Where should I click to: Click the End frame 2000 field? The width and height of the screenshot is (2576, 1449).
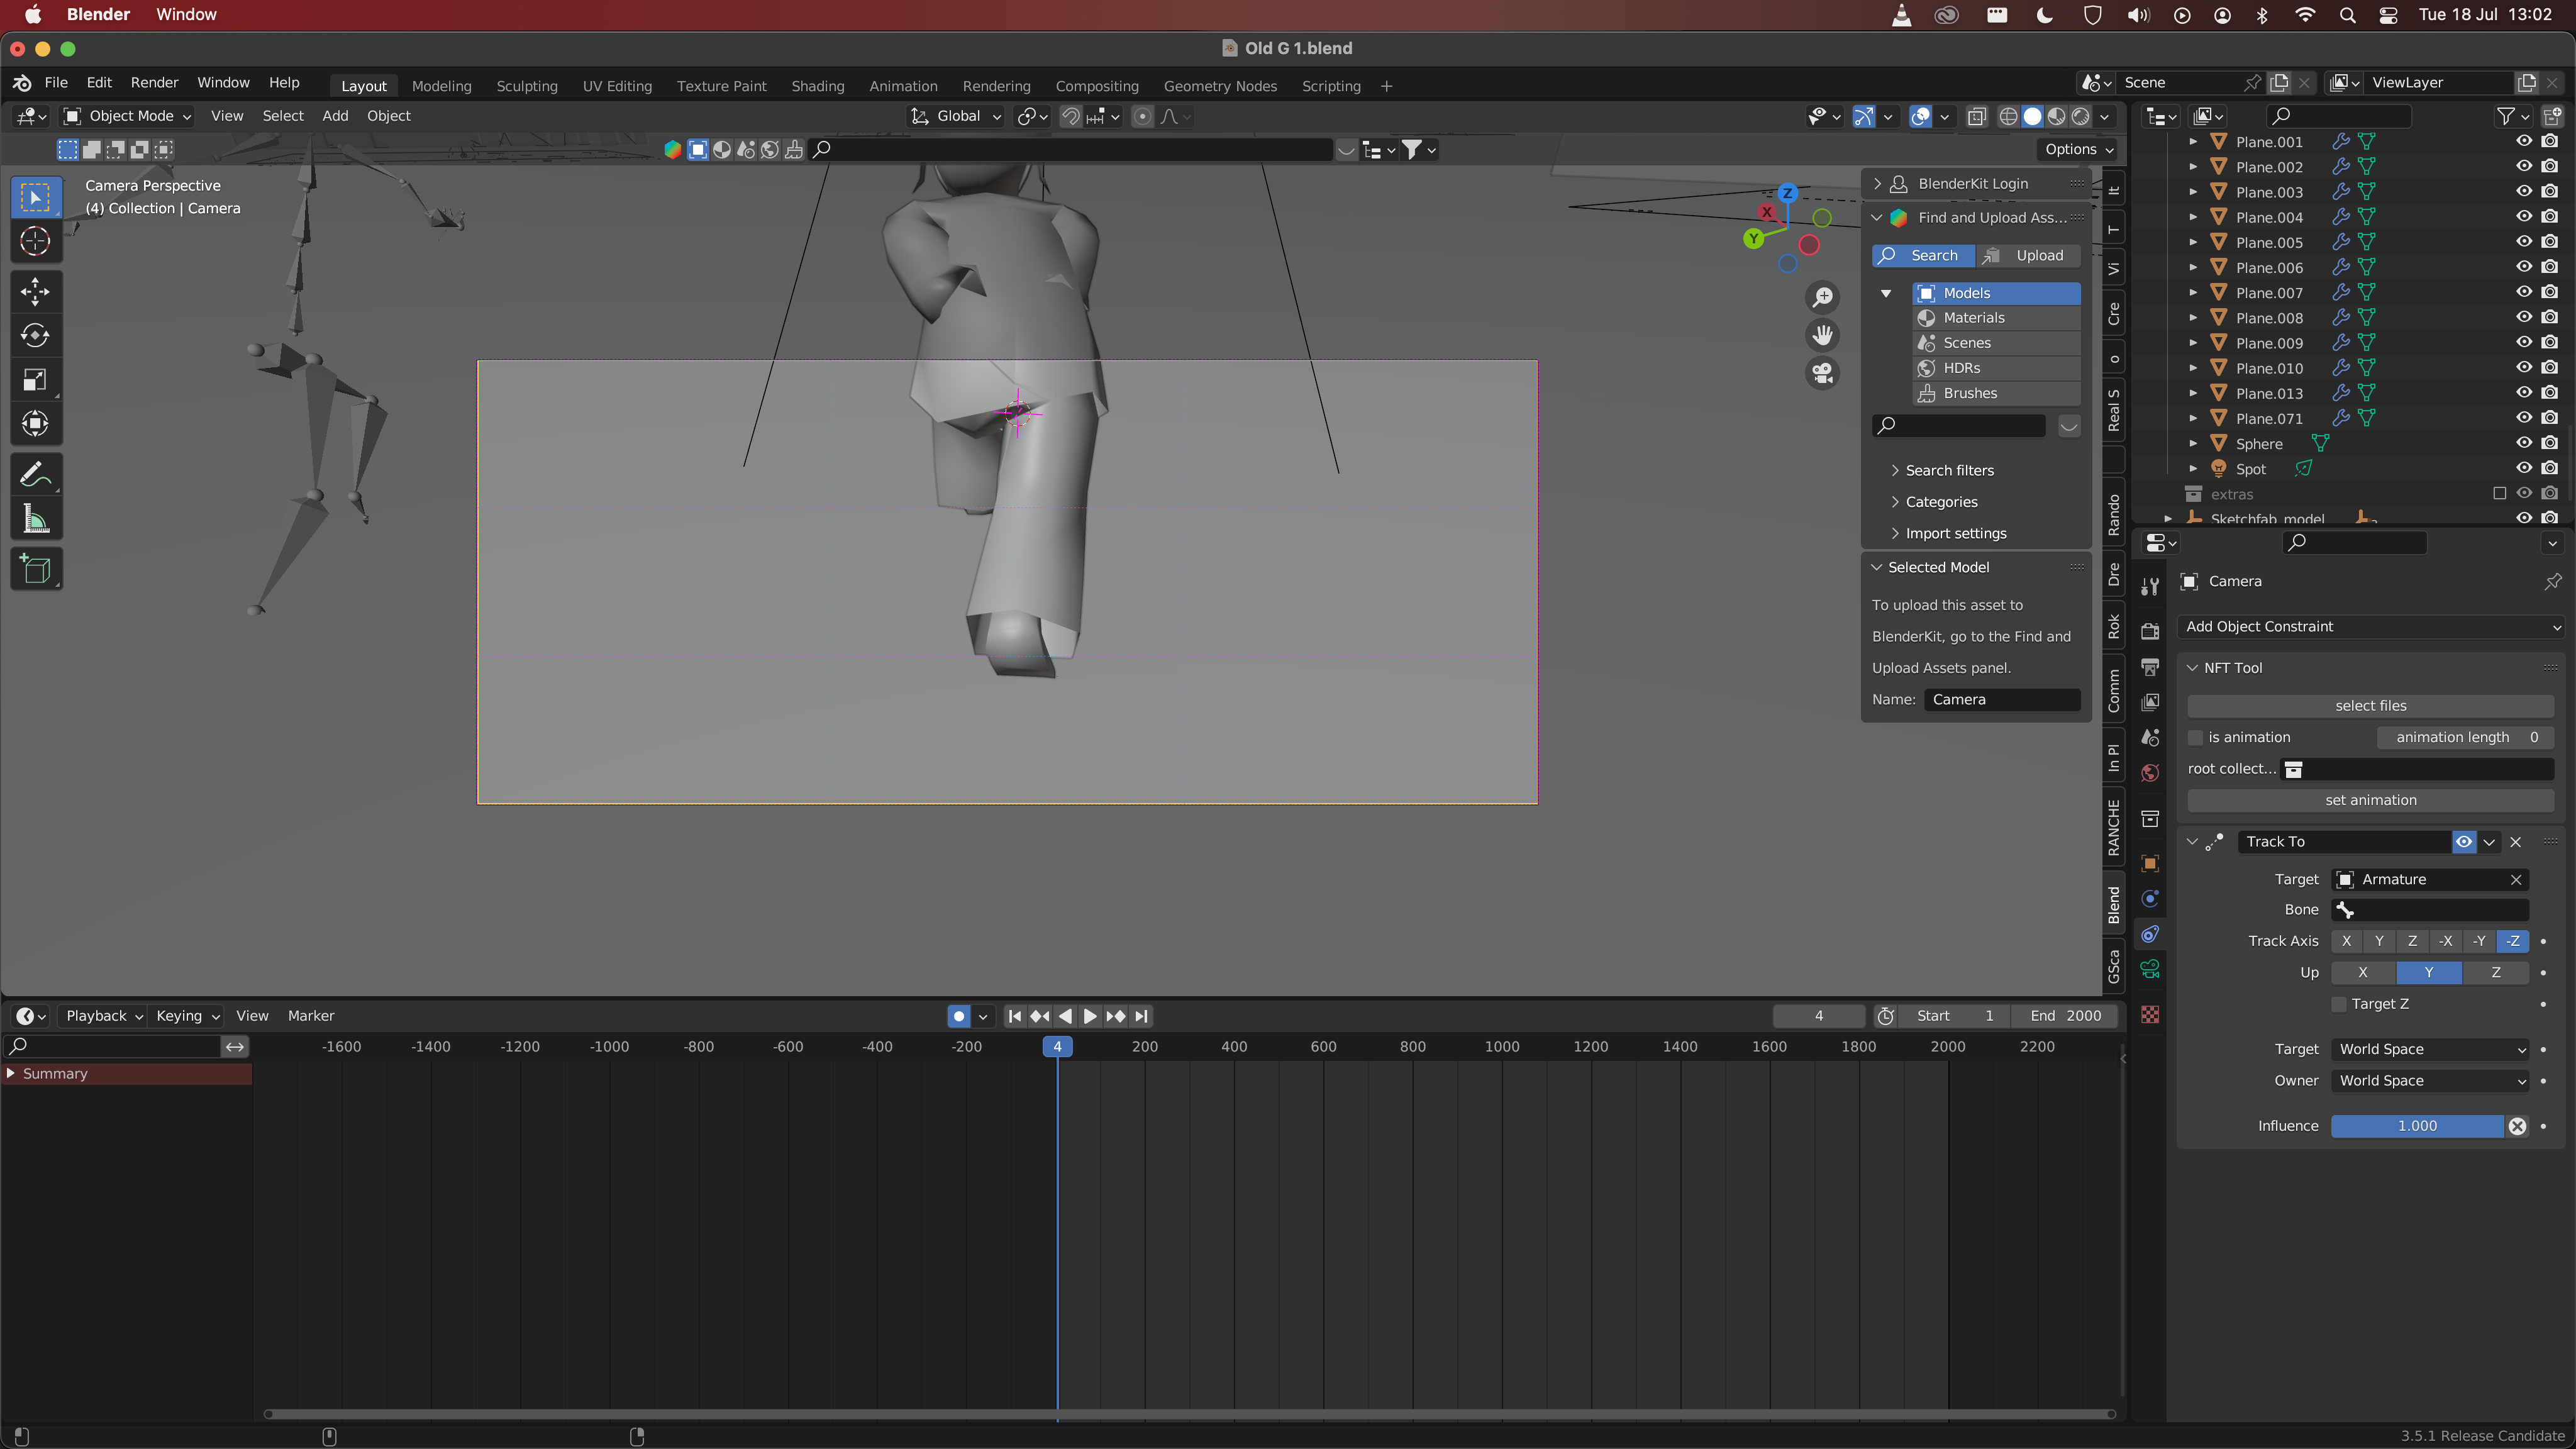(2065, 1016)
